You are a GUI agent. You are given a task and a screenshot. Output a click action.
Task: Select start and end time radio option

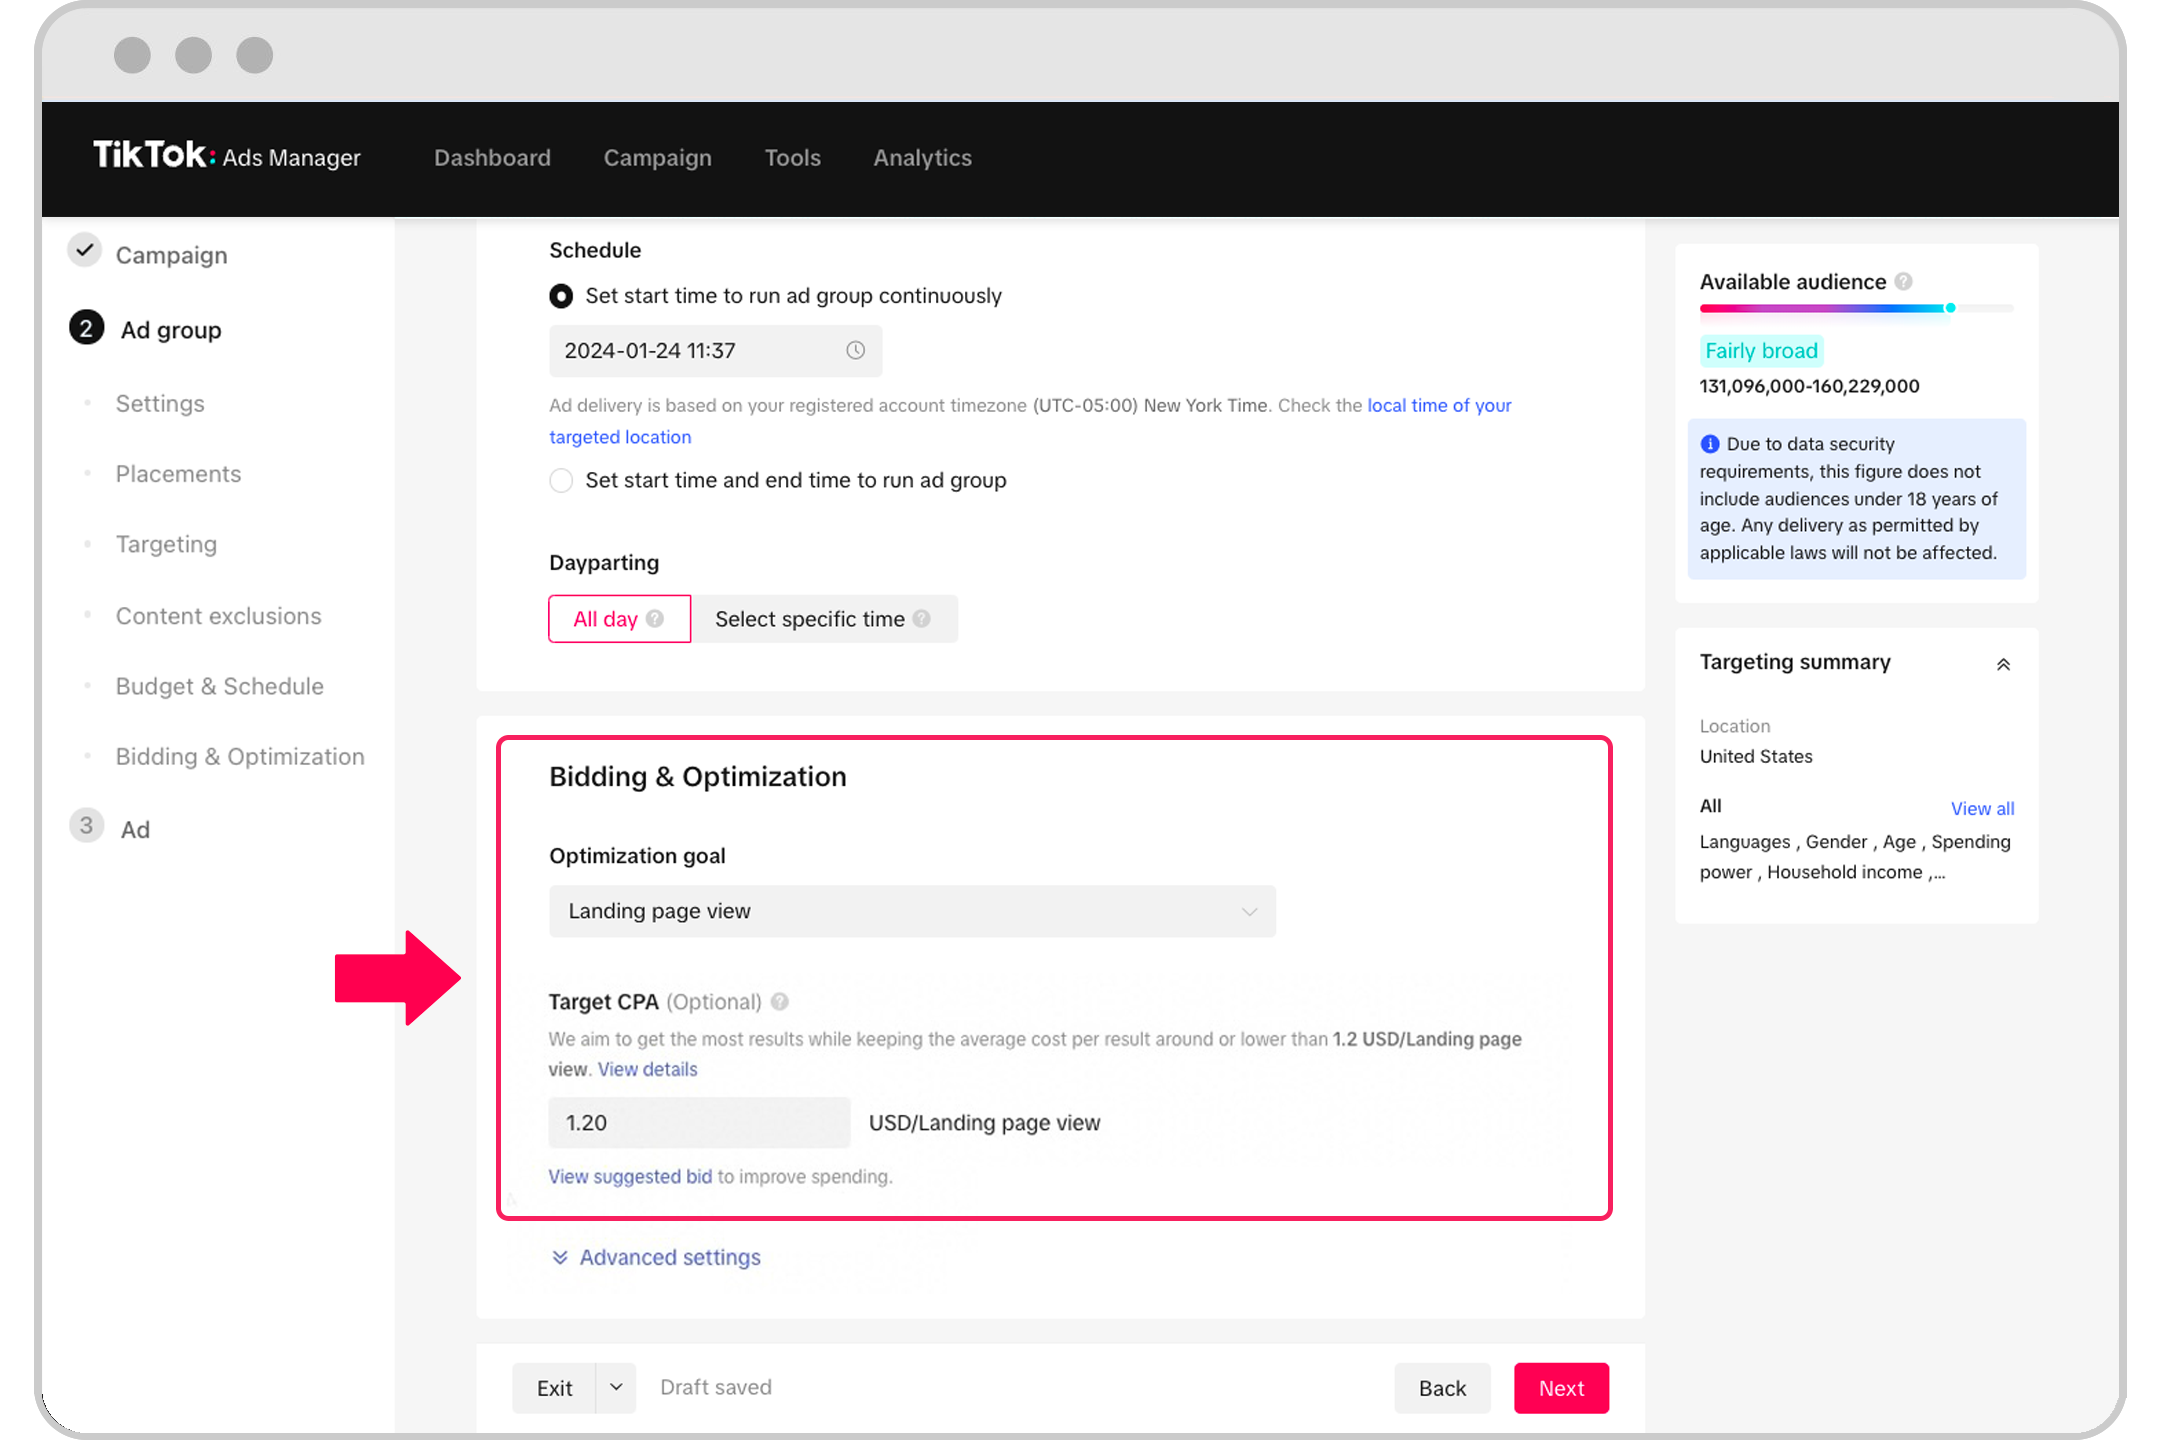pos(562,481)
